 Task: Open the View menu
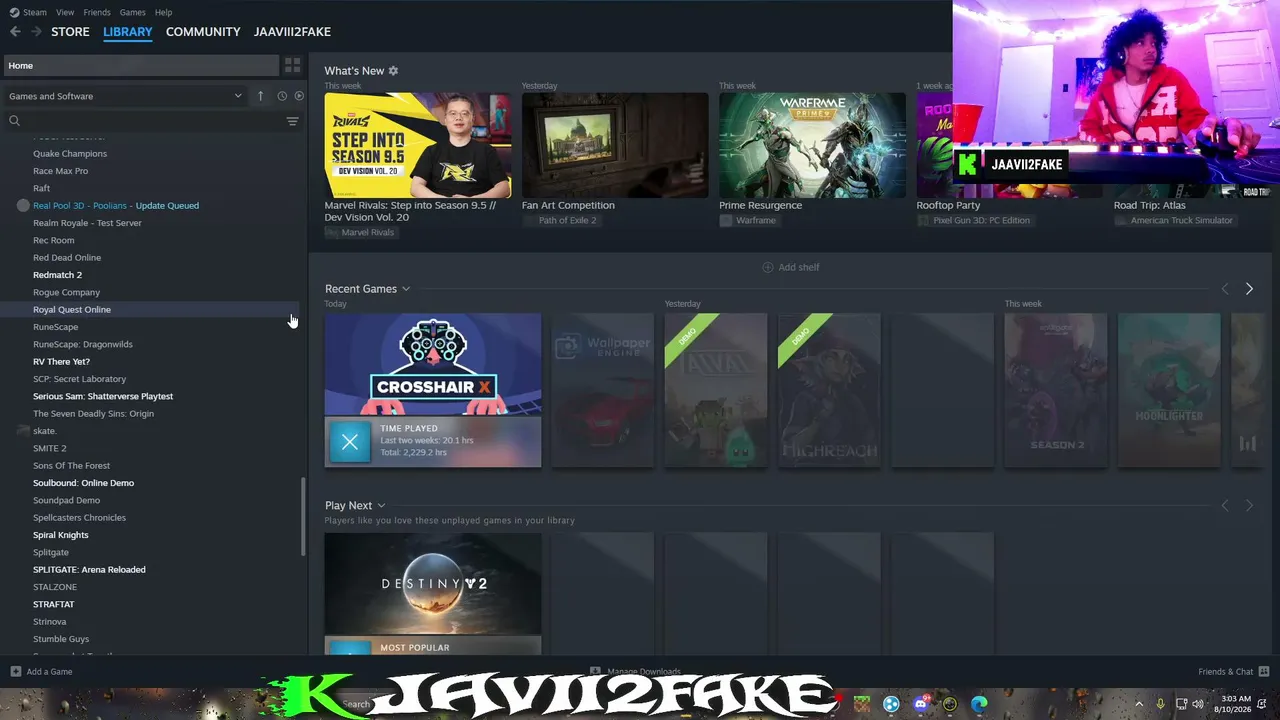[x=65, y=12]
